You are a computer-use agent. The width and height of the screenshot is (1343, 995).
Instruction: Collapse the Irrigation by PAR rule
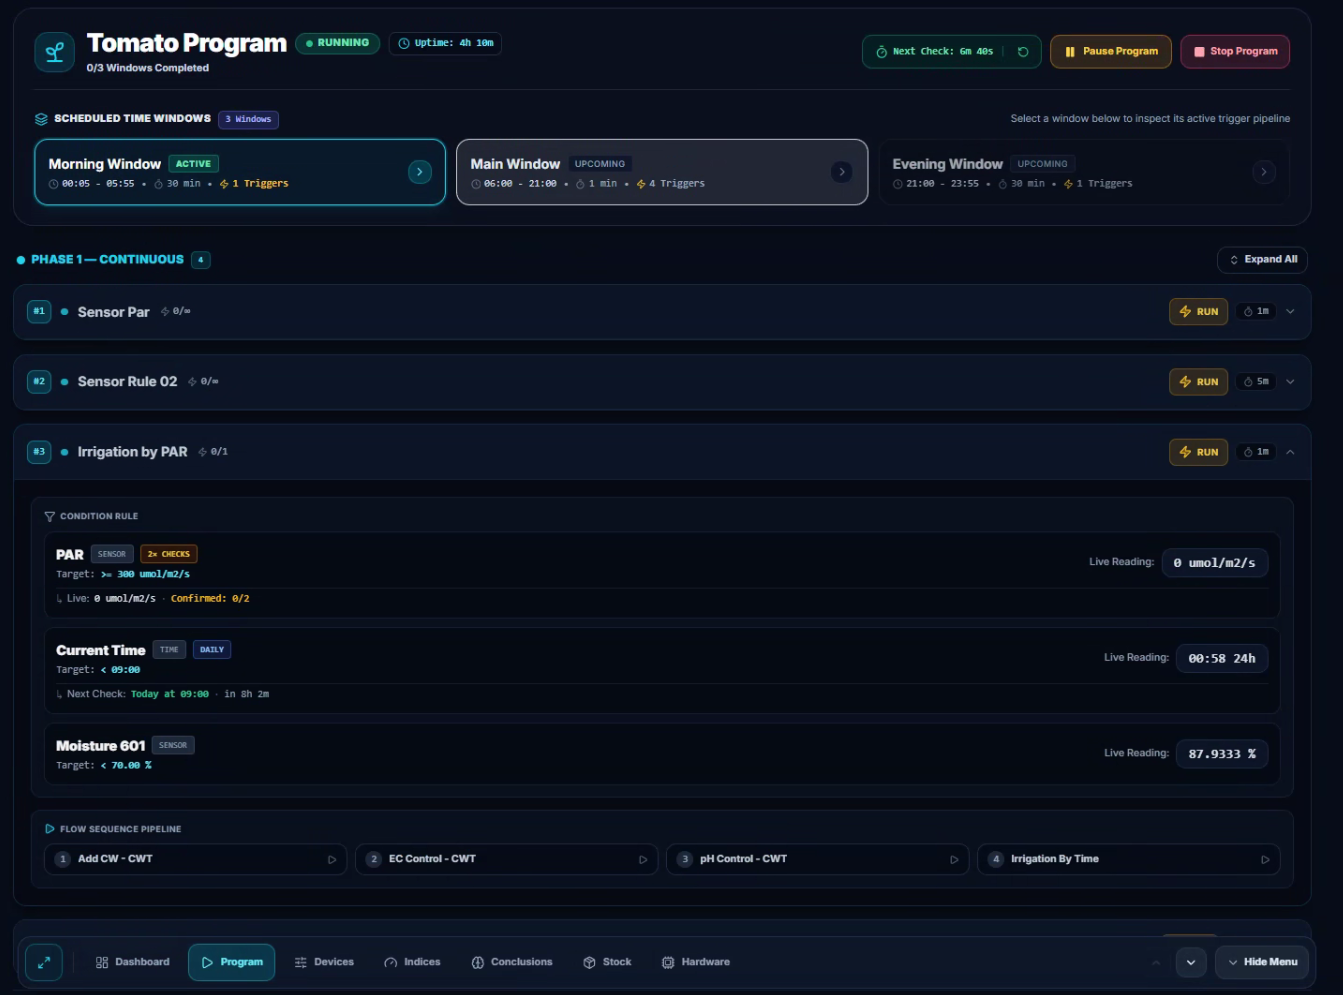[1290, 452]
